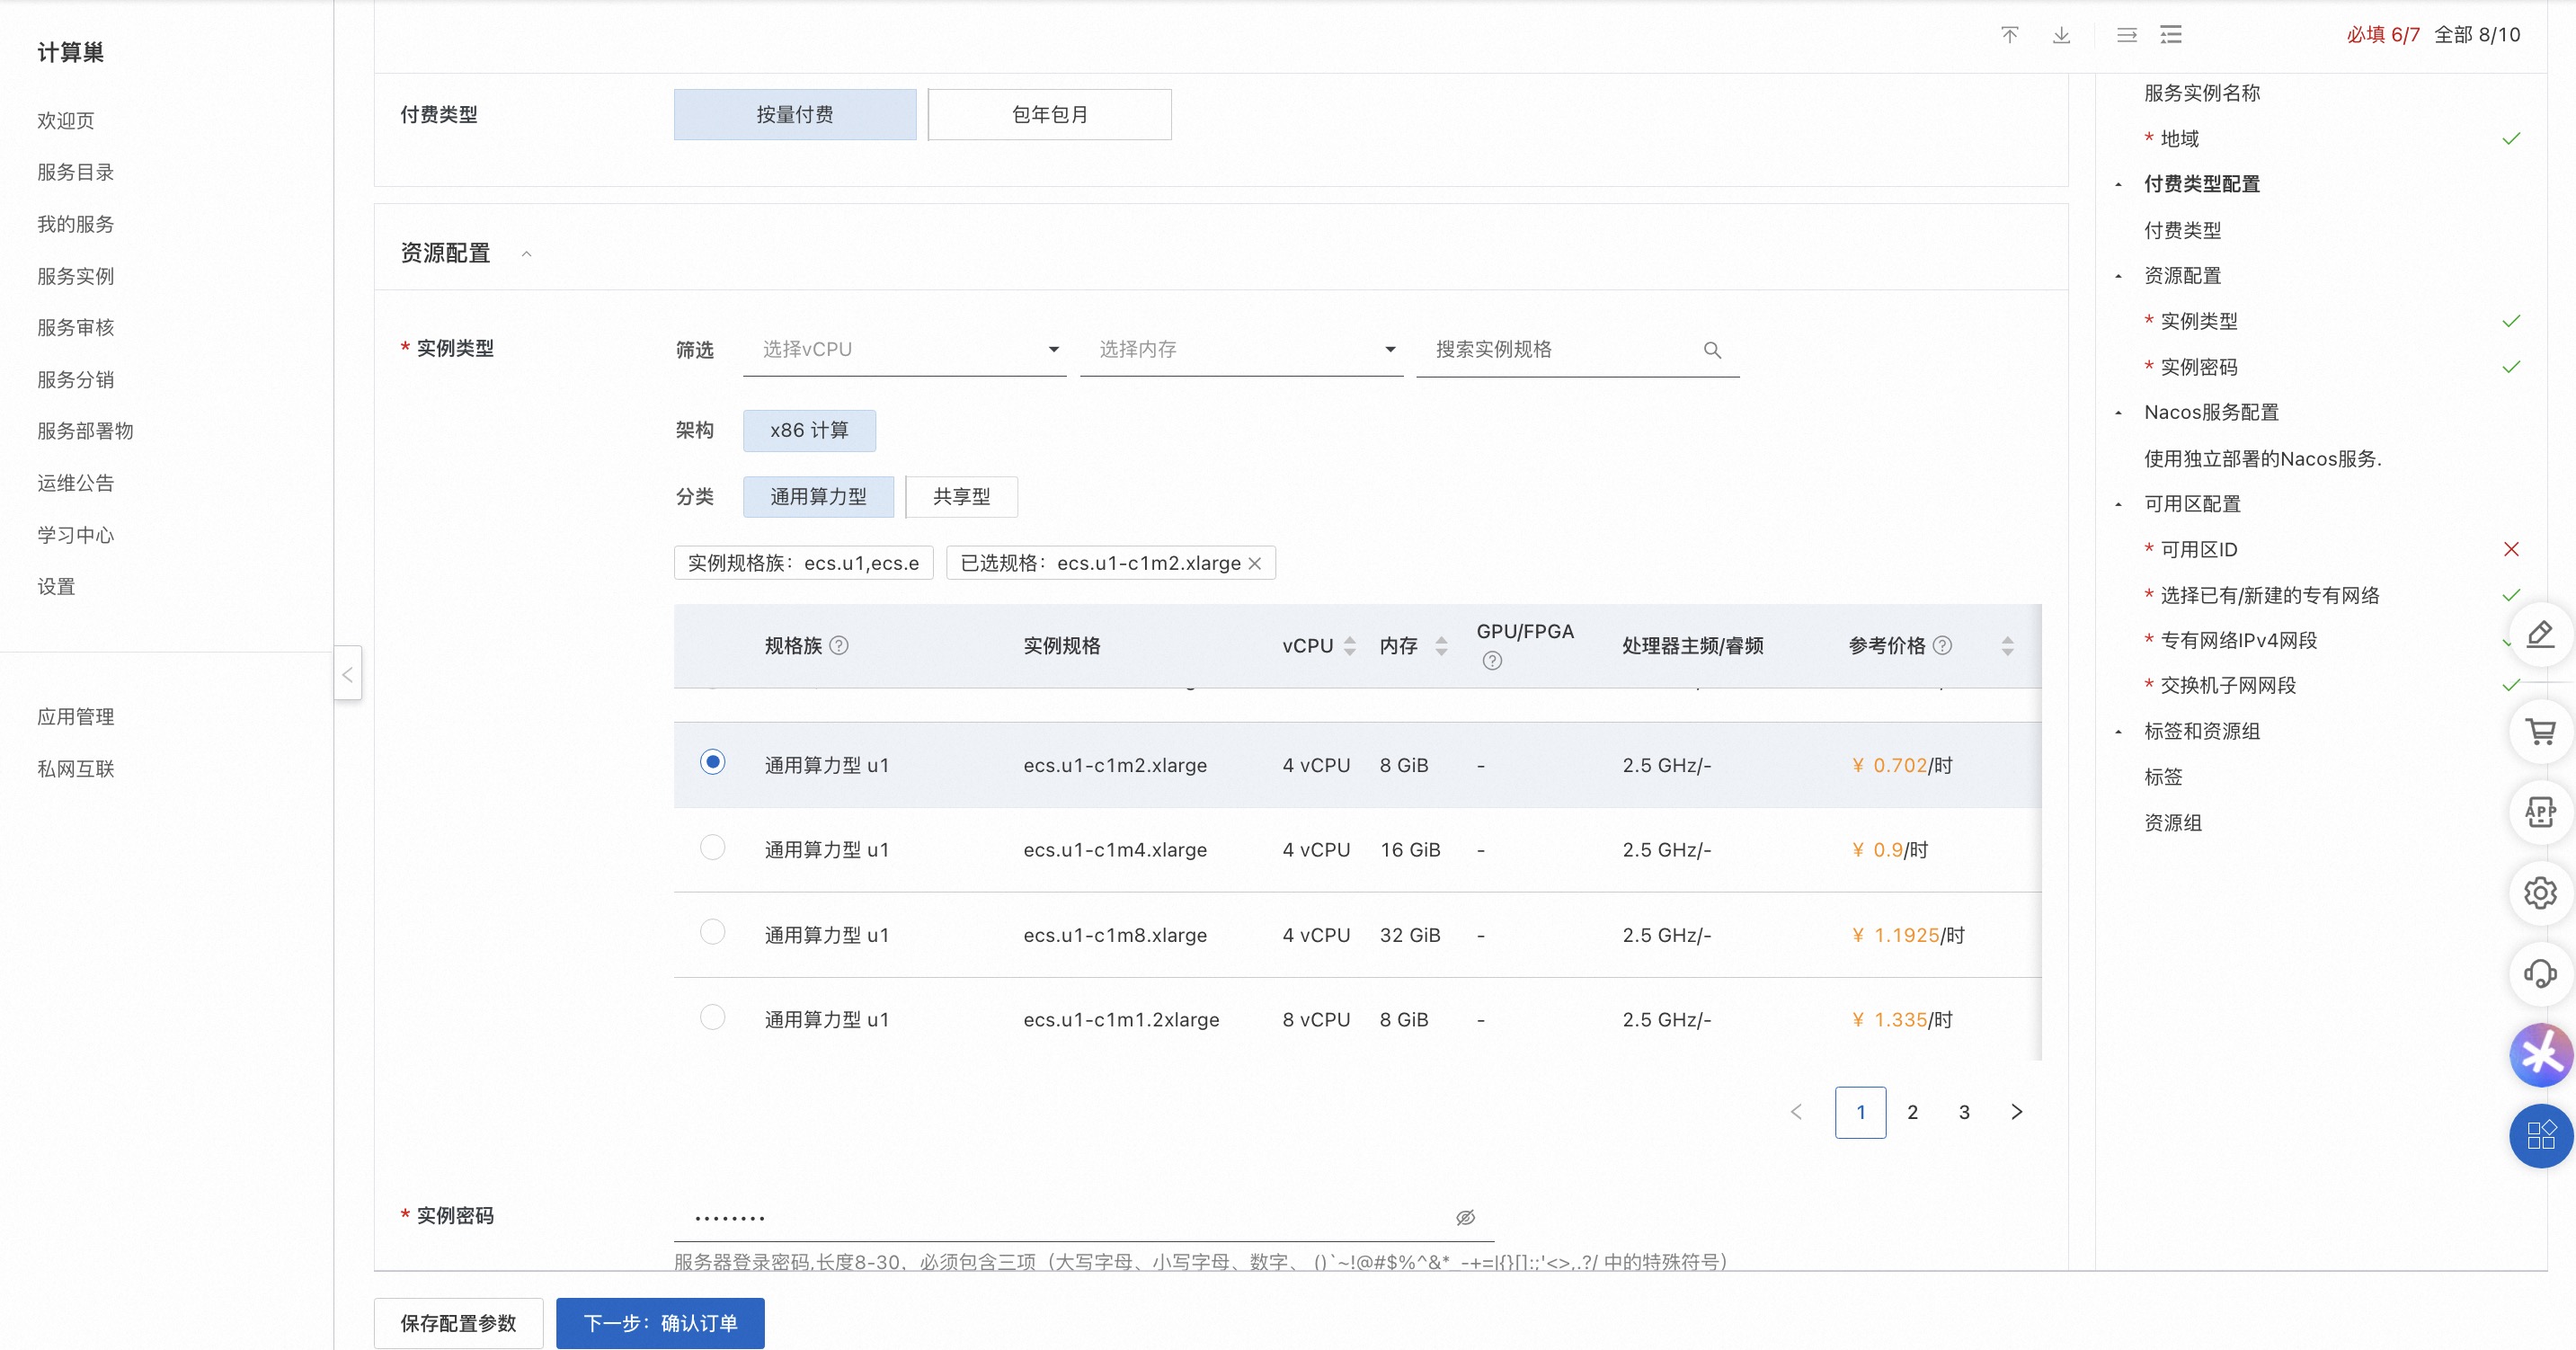Image resolution: width=2576 pixels, height=1350 pixels.
Task: Select 包年包月 payment type
Action: (1049, 115)
